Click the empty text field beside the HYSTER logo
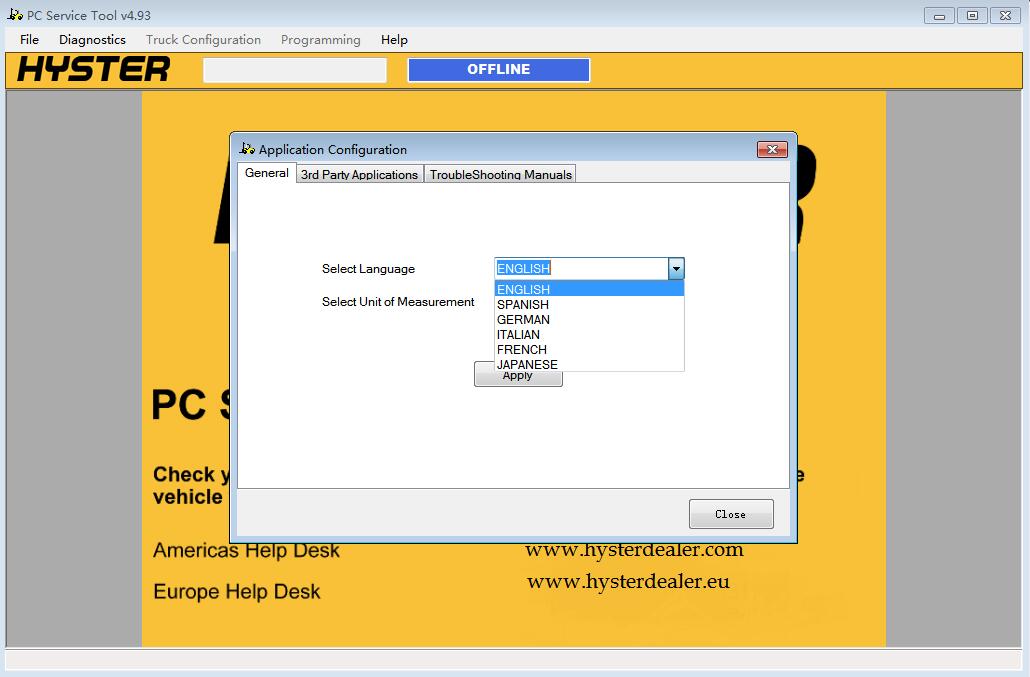 coord(294,69)
